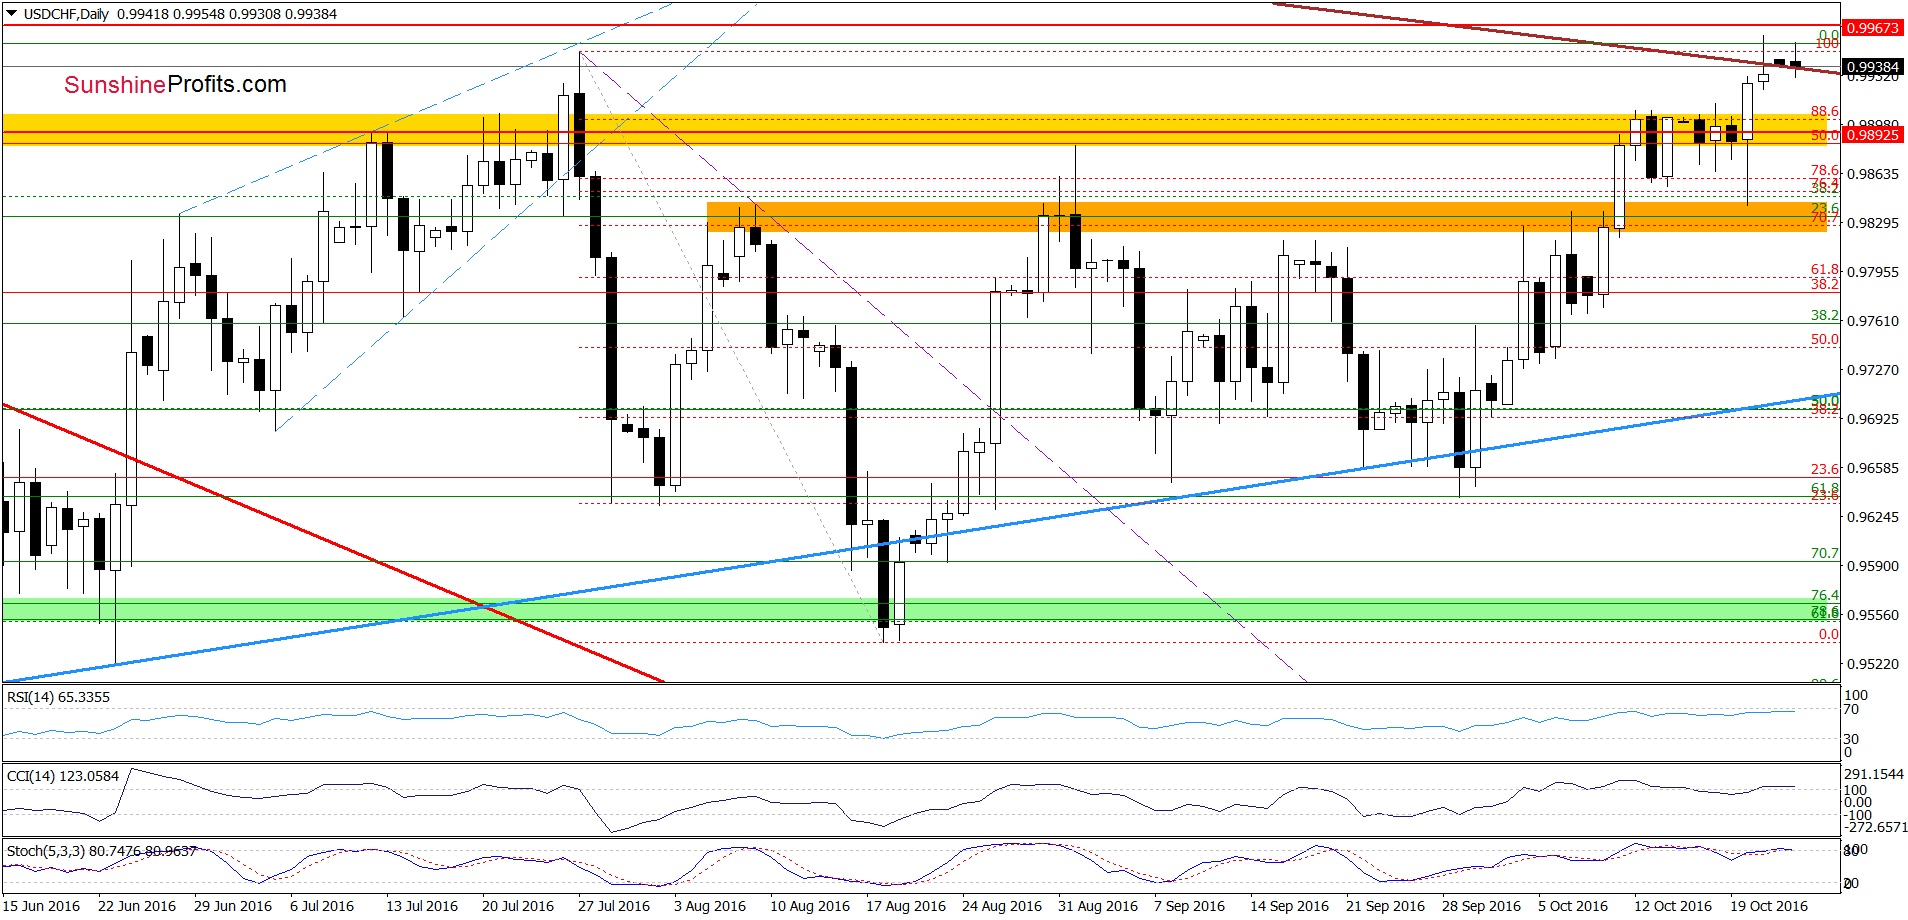Click the 14 Sep 2016 date label

1290,906
